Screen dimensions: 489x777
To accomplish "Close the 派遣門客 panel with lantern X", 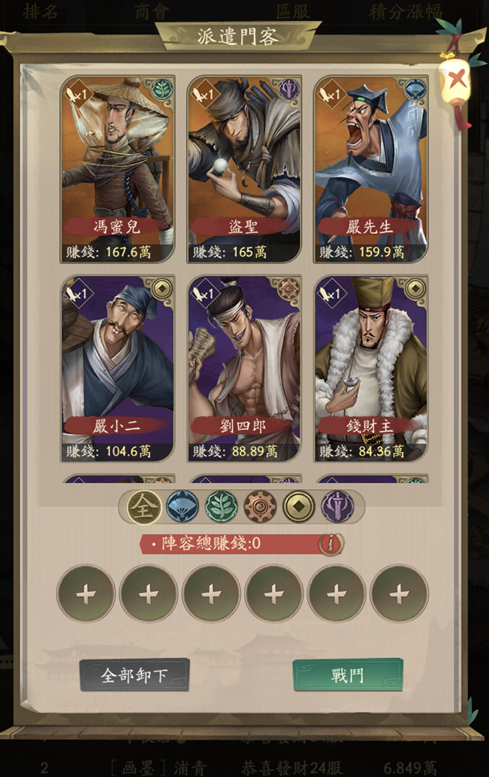I will point(456,79).
